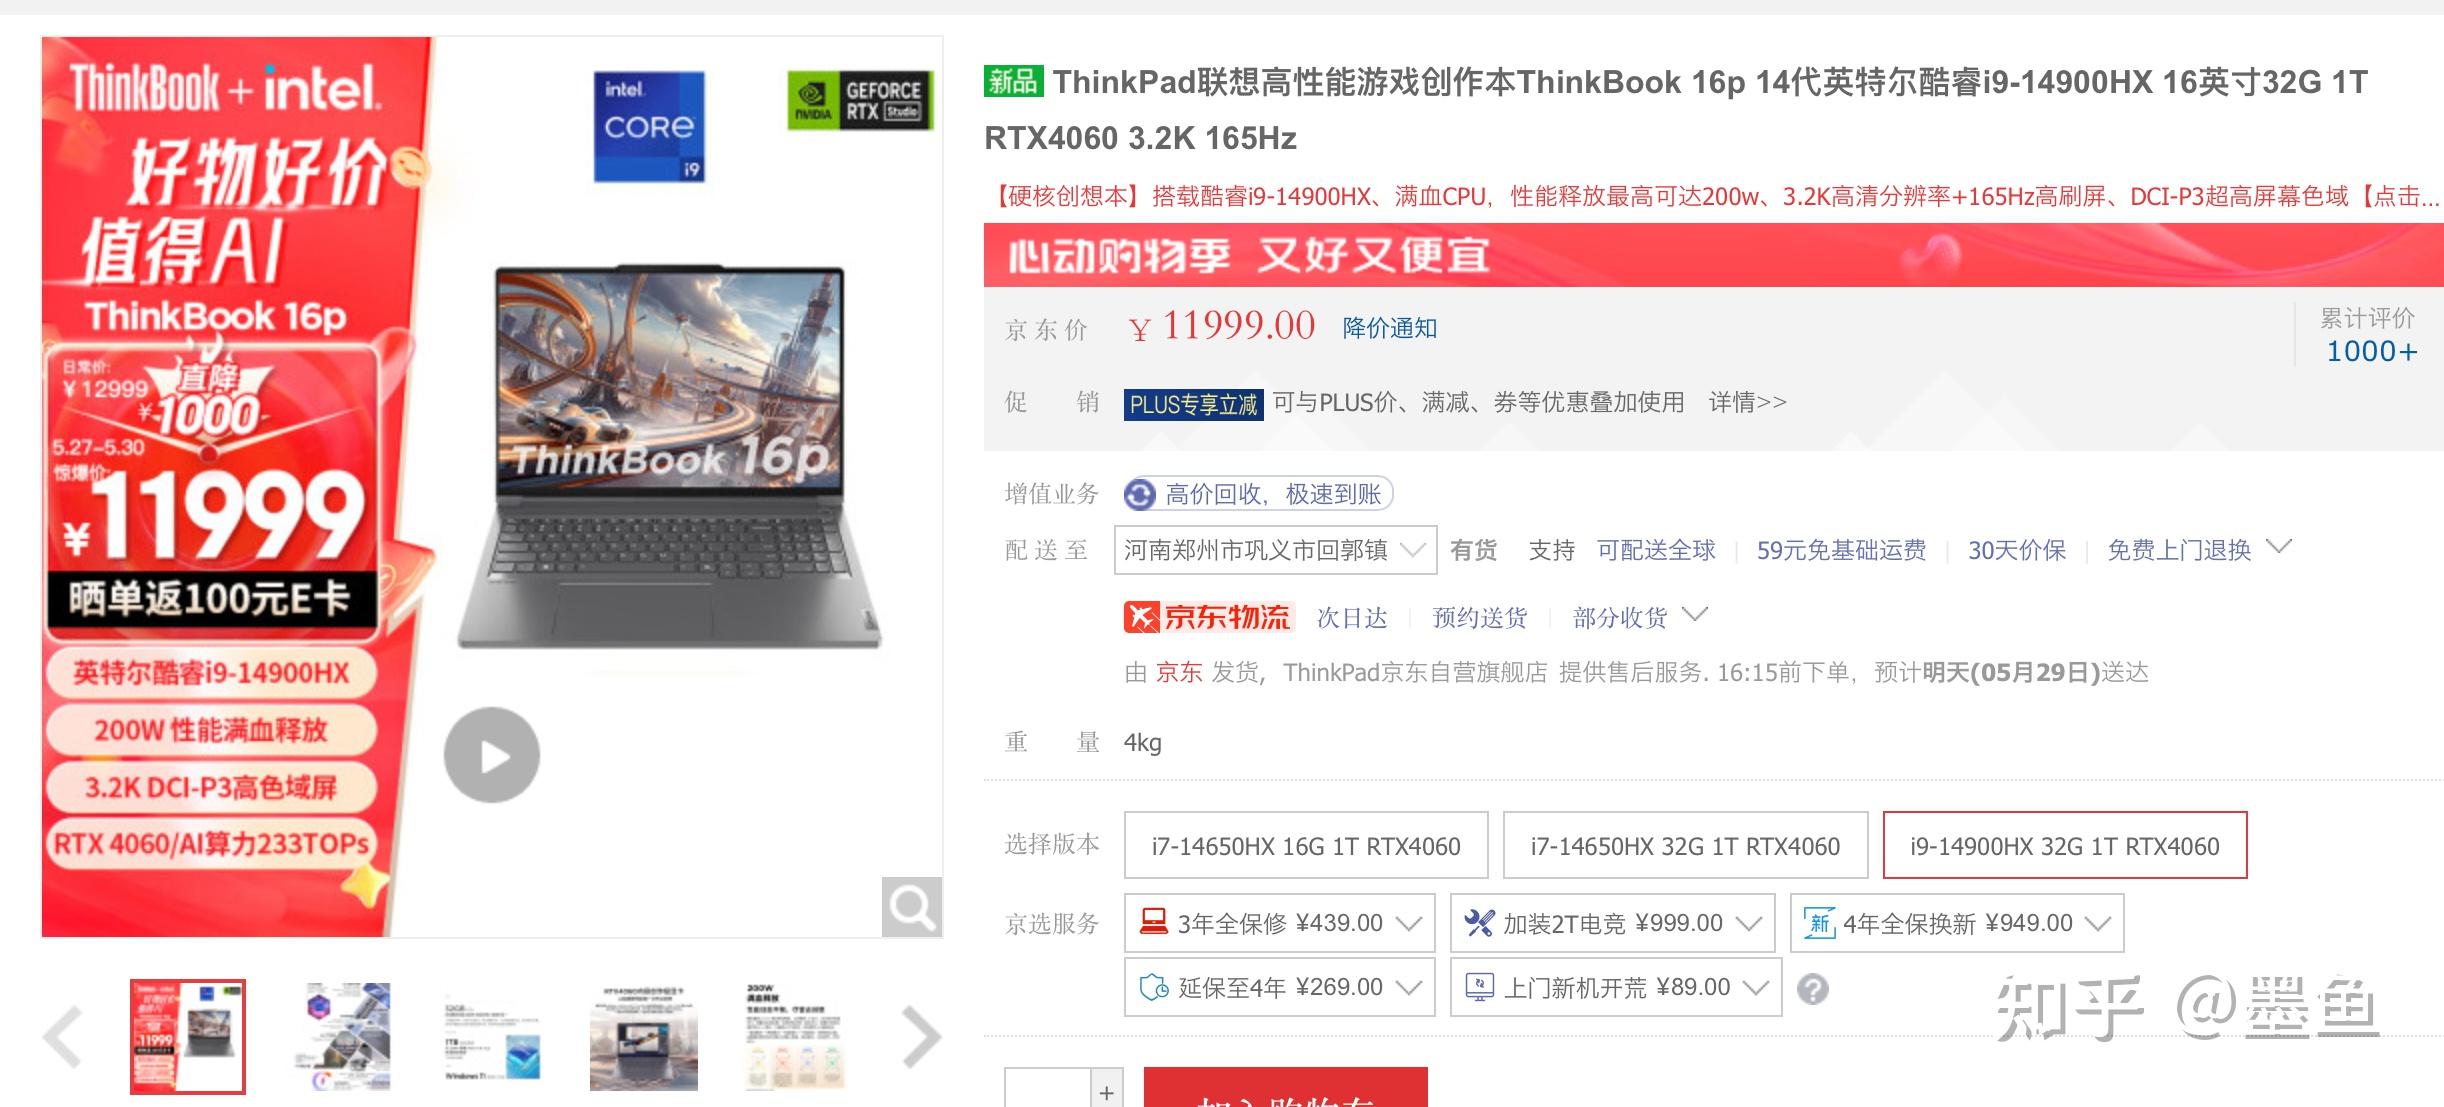Expand 部分收货 delivery options chevron
Image resolution: width=2444 pixels, height=1107 pixels.
point(1695,614)
